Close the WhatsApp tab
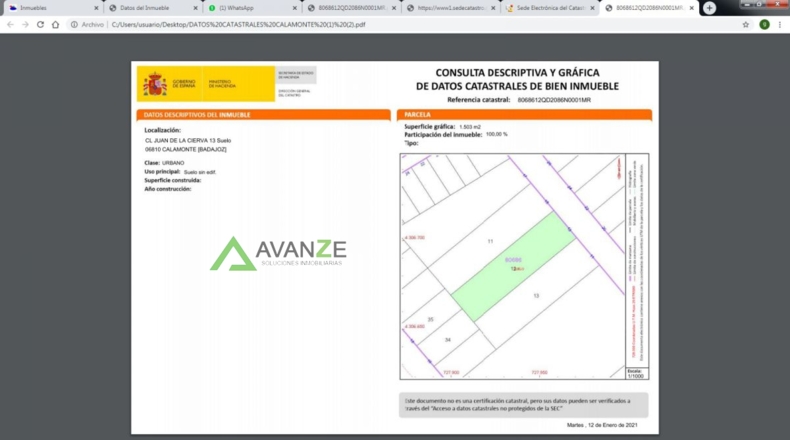 [x=295, y=8]
